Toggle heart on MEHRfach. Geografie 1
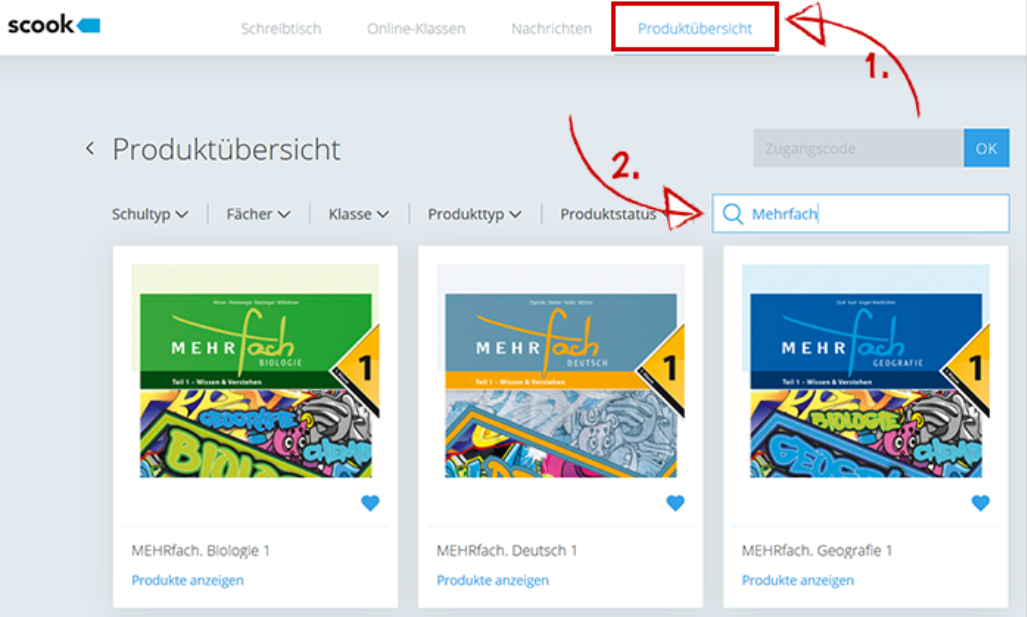Screen dimensions: 1027x617 980,503
